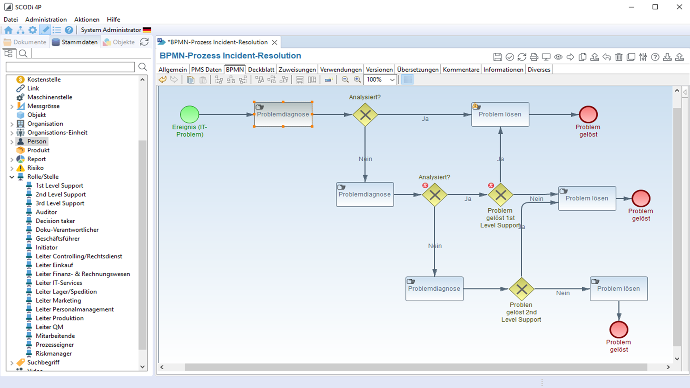Viewport: 690px width, 388px height.
Task: Expand the Organisations-Einheit tree node
Action: 12,133
